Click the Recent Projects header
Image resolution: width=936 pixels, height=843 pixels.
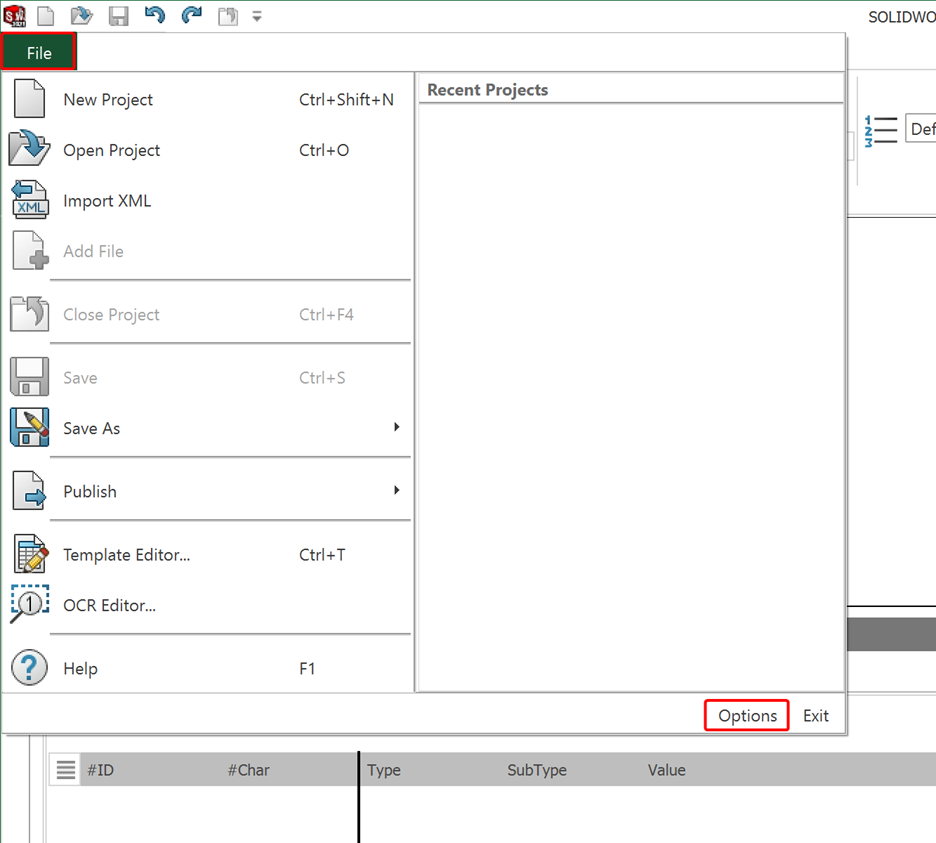(488, 90)
